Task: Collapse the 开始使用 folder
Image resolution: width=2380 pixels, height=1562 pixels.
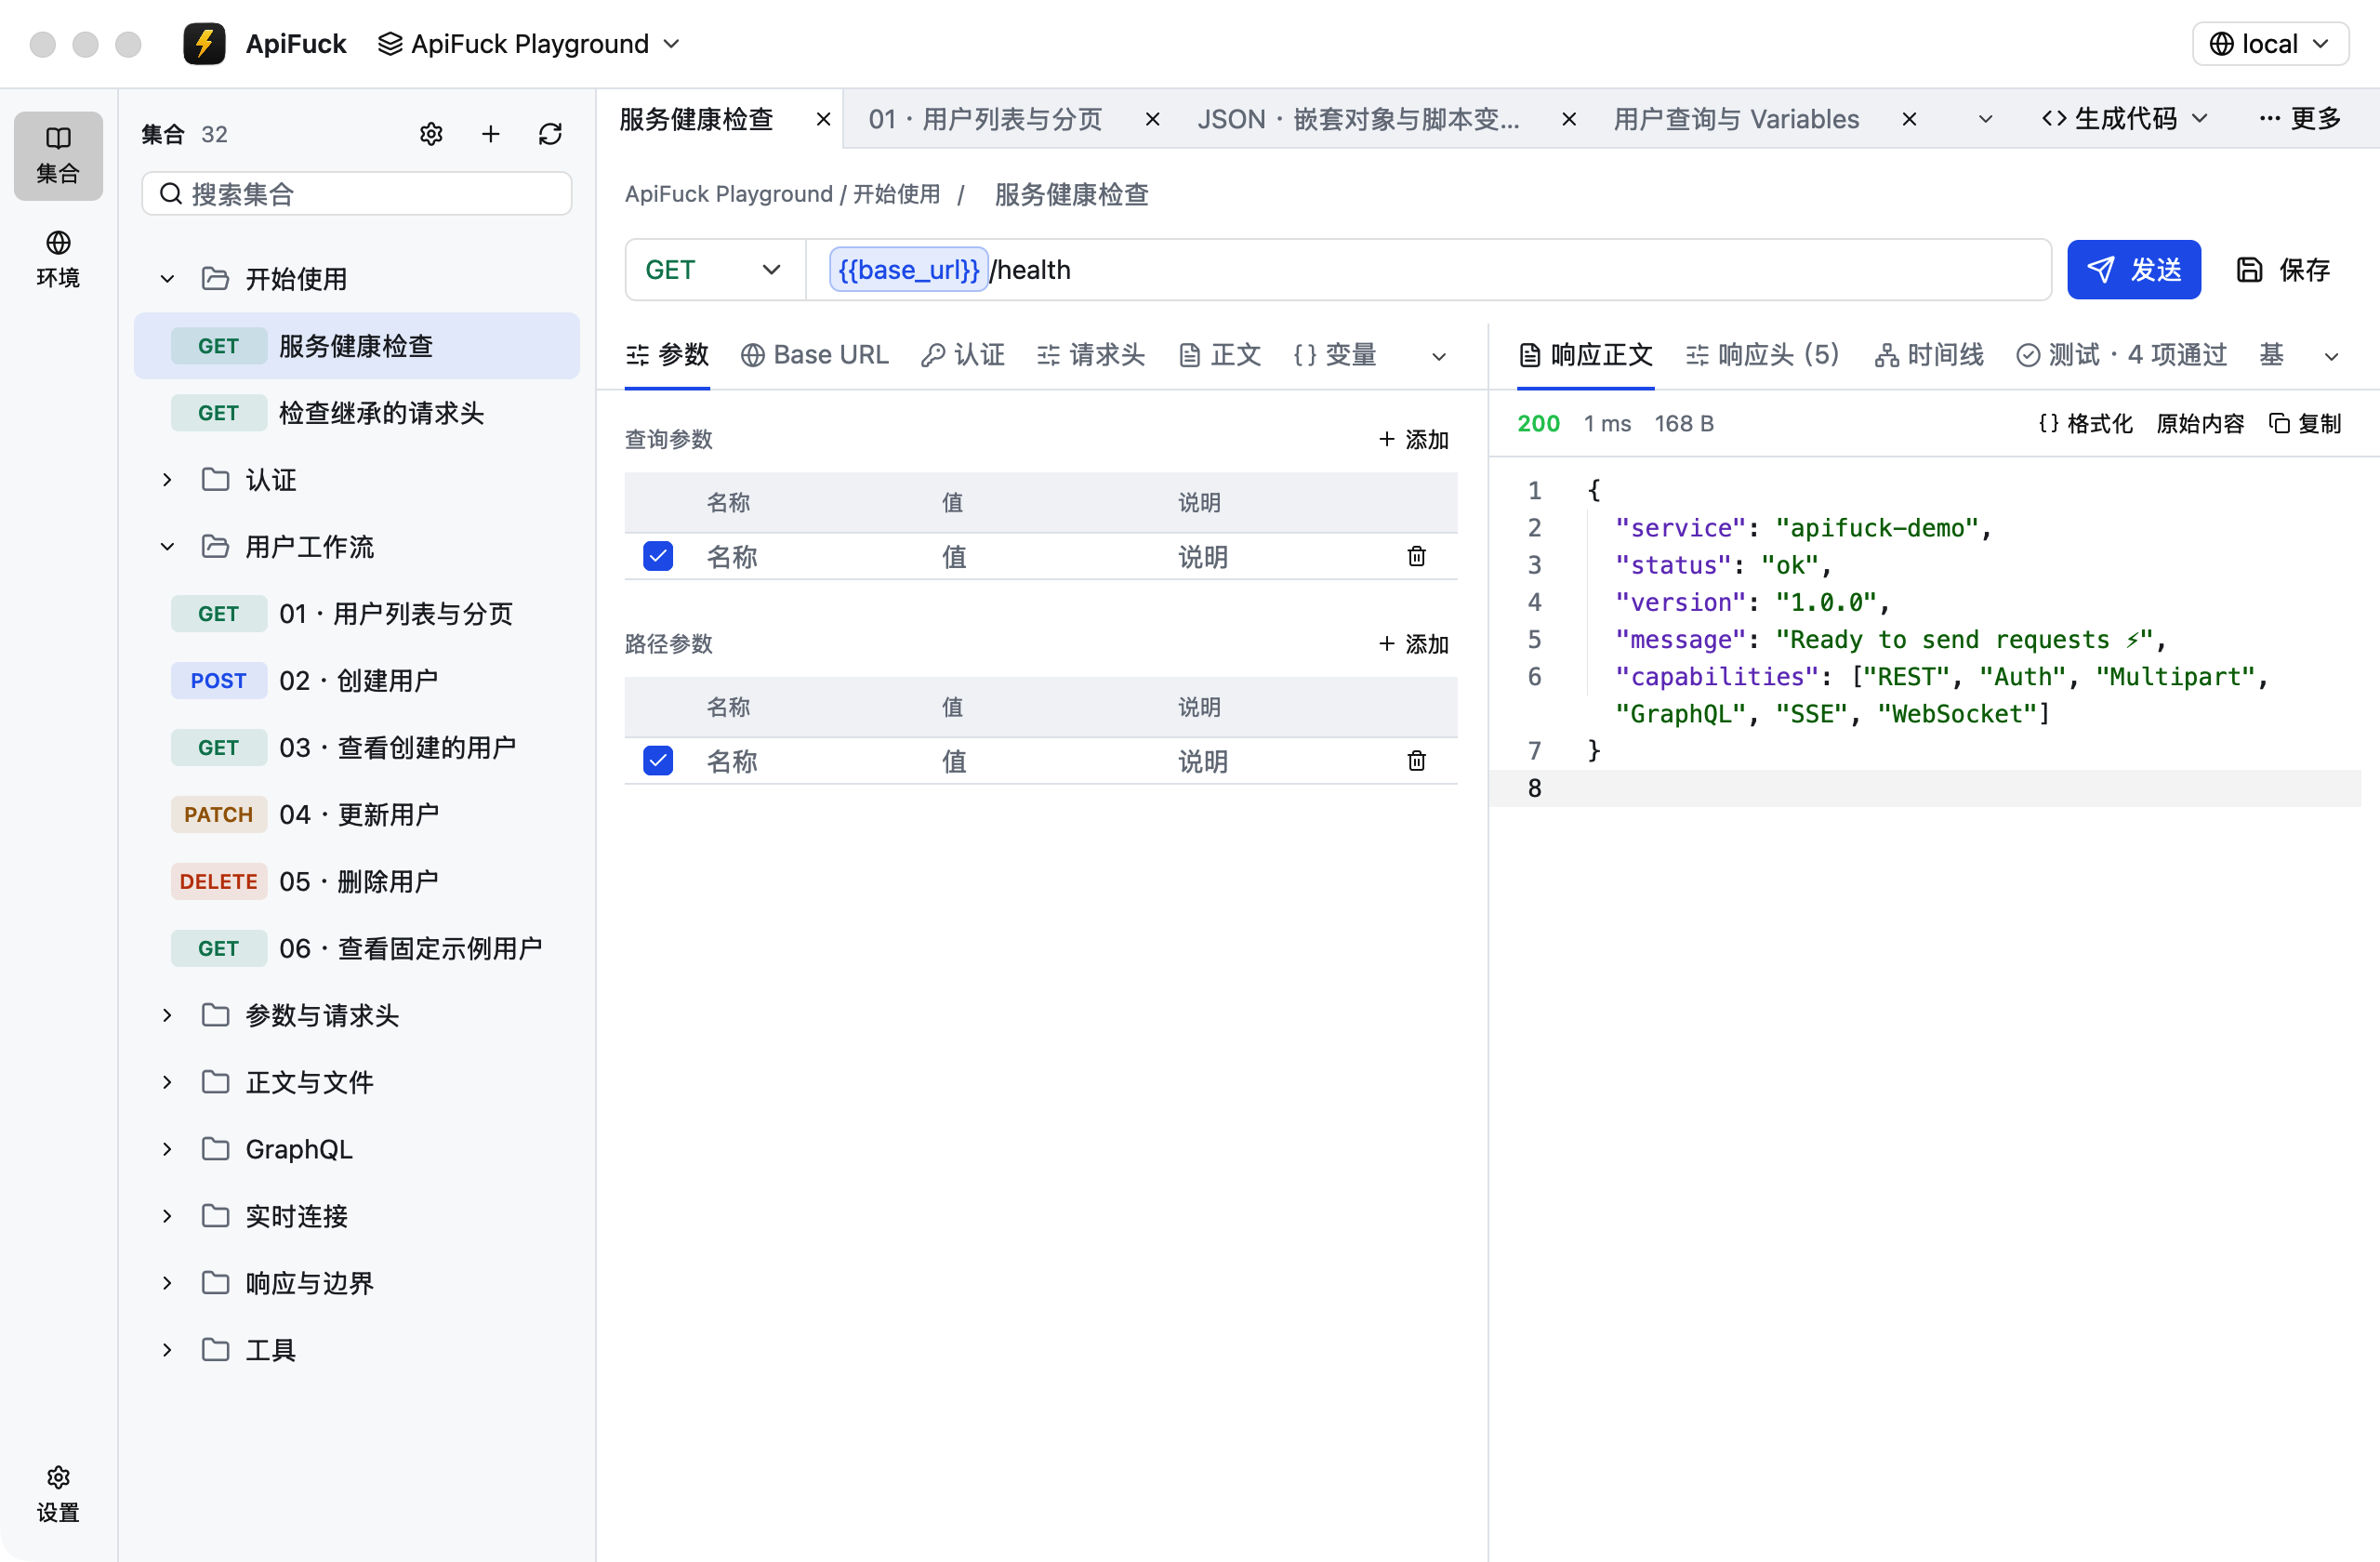Action: (167, 279)
